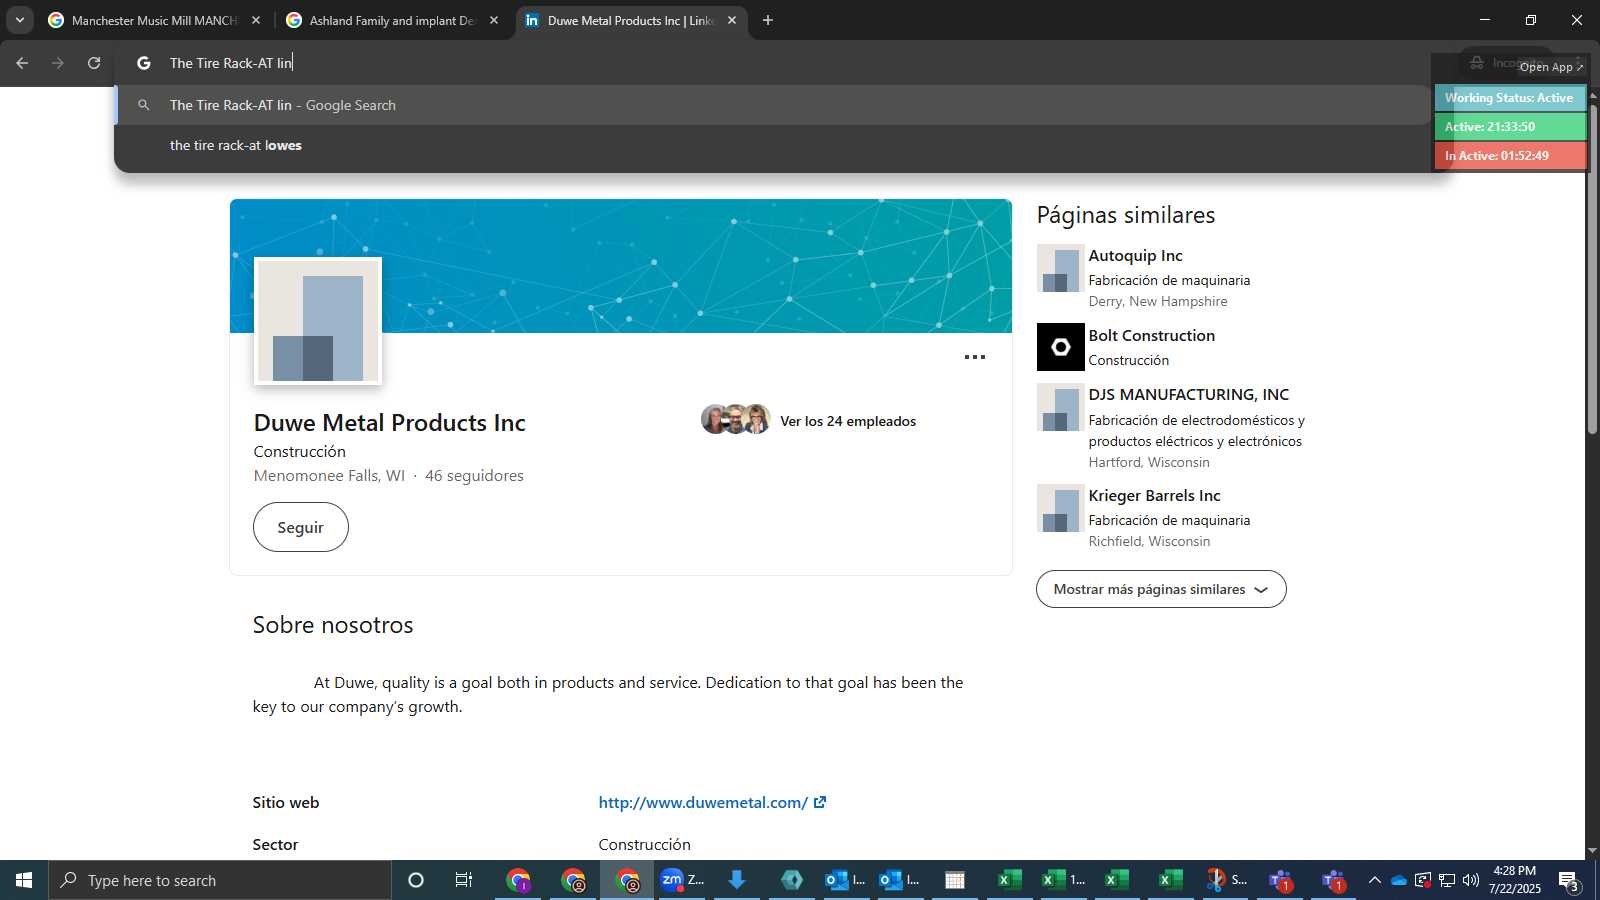
Task: Reload the page with the refresh icon
Action: (x=94, y=63)
